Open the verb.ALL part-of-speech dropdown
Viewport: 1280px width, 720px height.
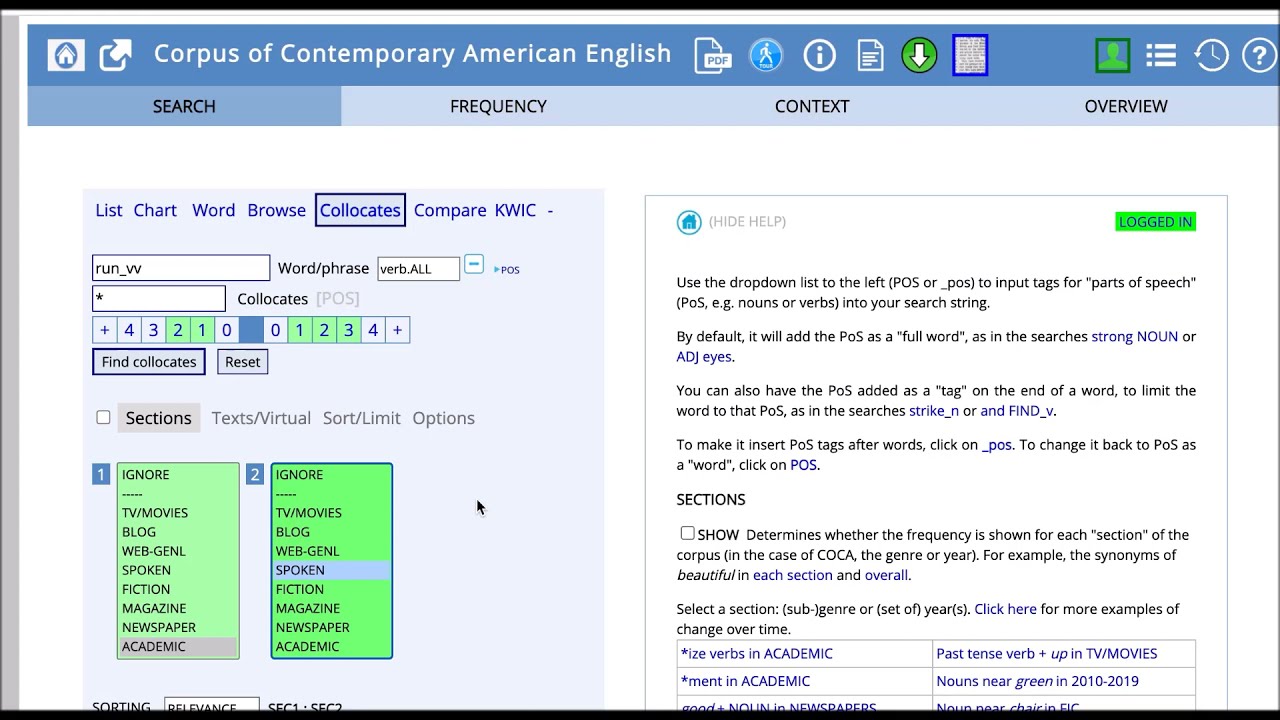[418, 268]
